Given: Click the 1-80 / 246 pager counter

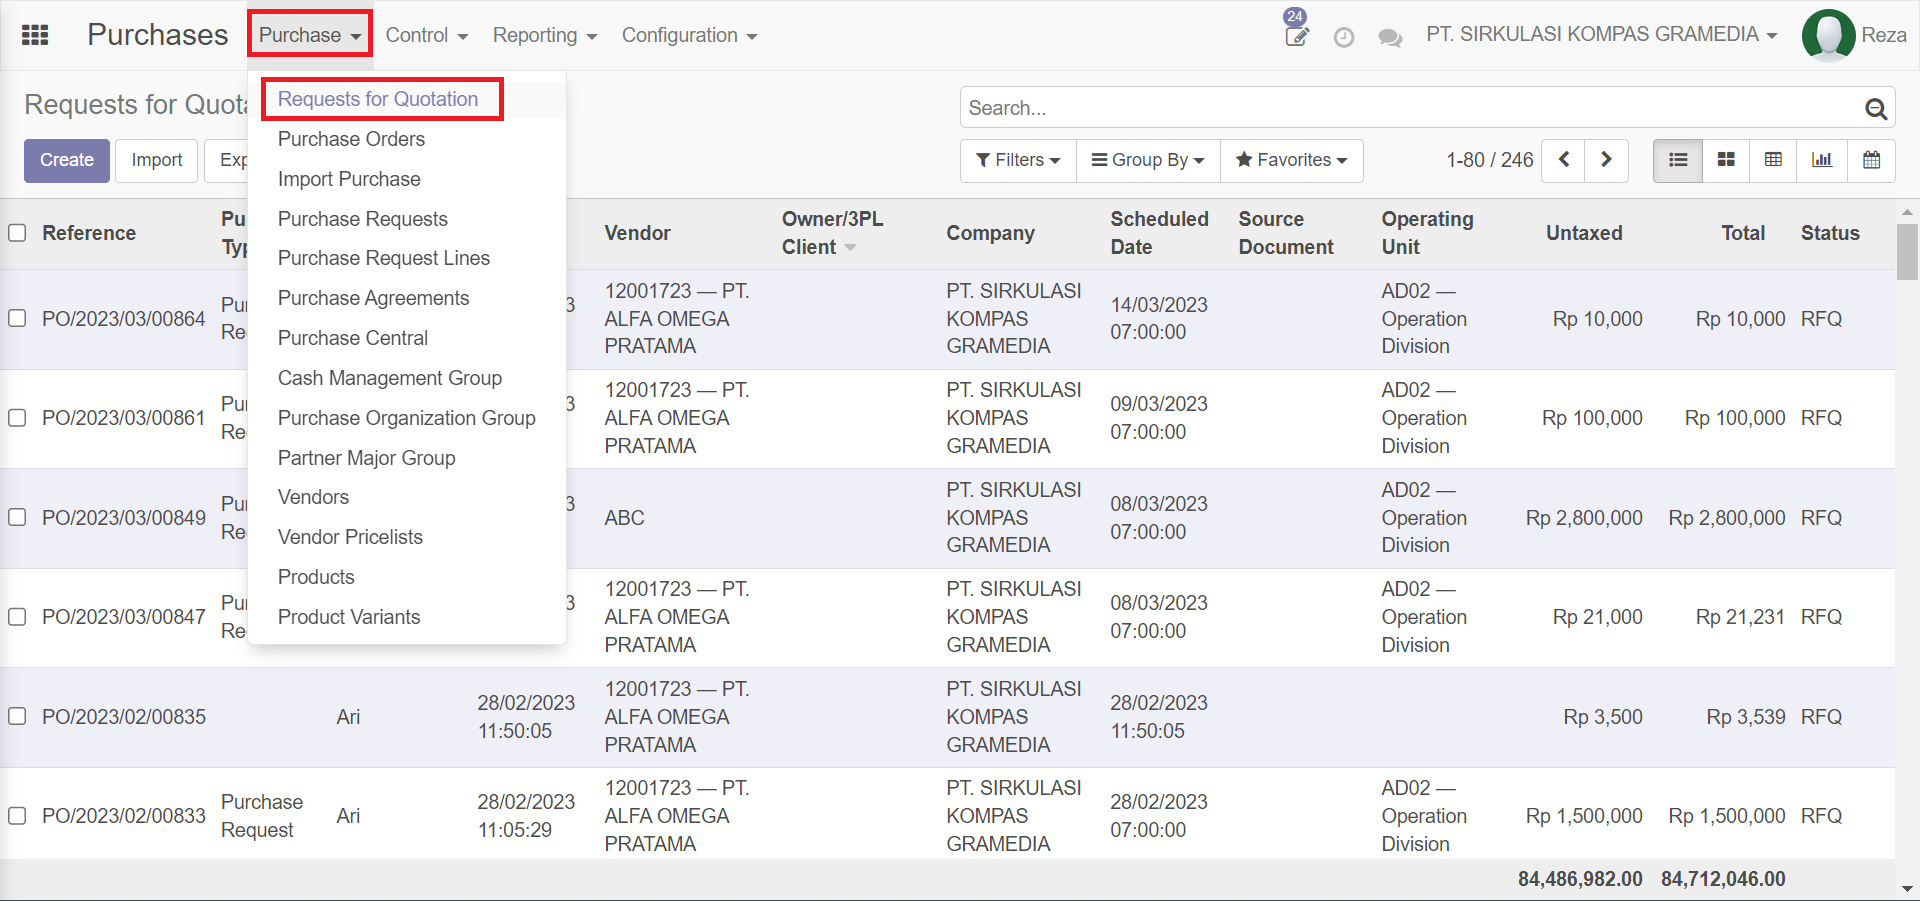Looking at the screenshot, I should [1489, 160].
